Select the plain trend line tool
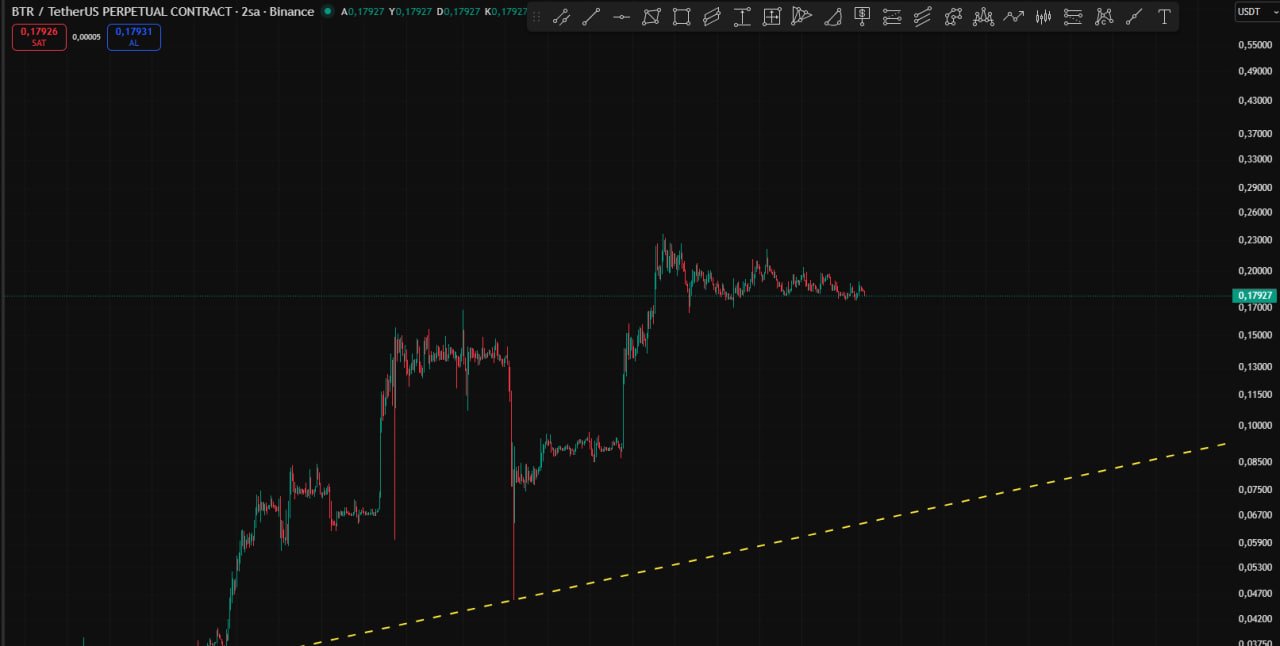1280x646 pixels. tap(591, 17)
